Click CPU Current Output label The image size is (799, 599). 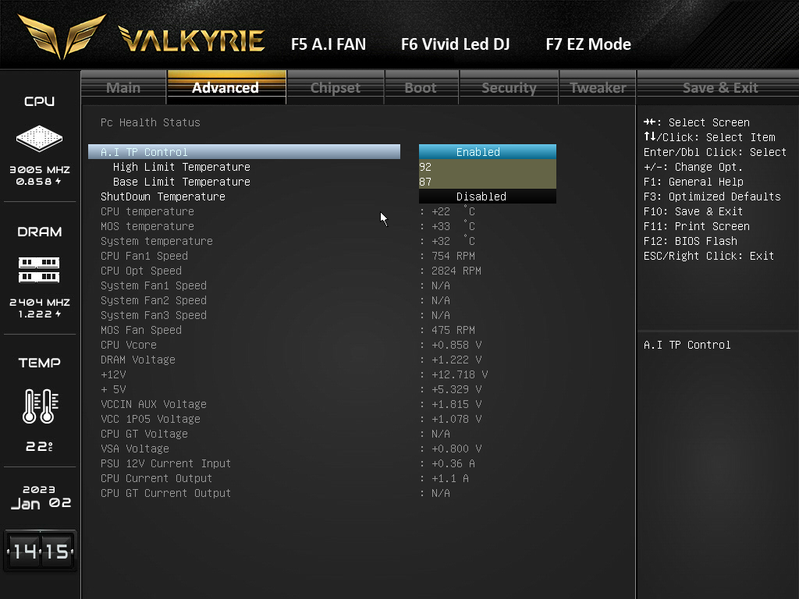pyautogui.click(x=156, y=478)
